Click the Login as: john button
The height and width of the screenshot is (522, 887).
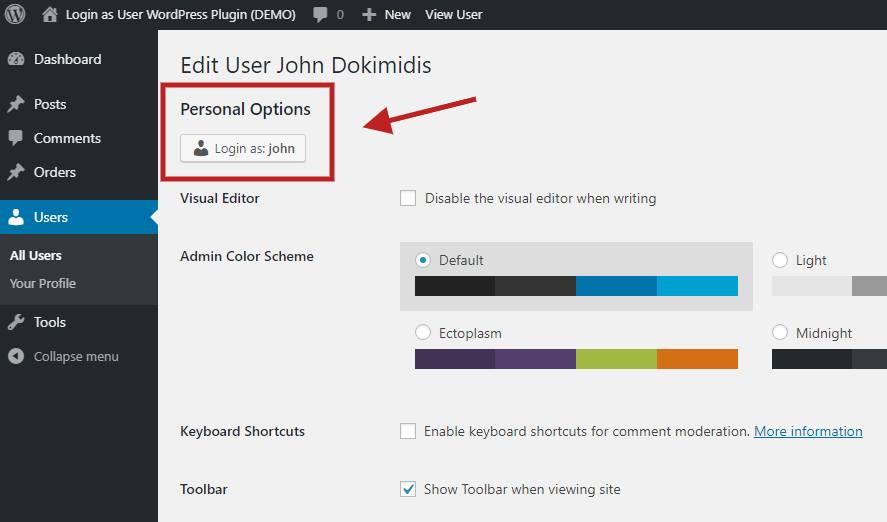coord(243,148)
